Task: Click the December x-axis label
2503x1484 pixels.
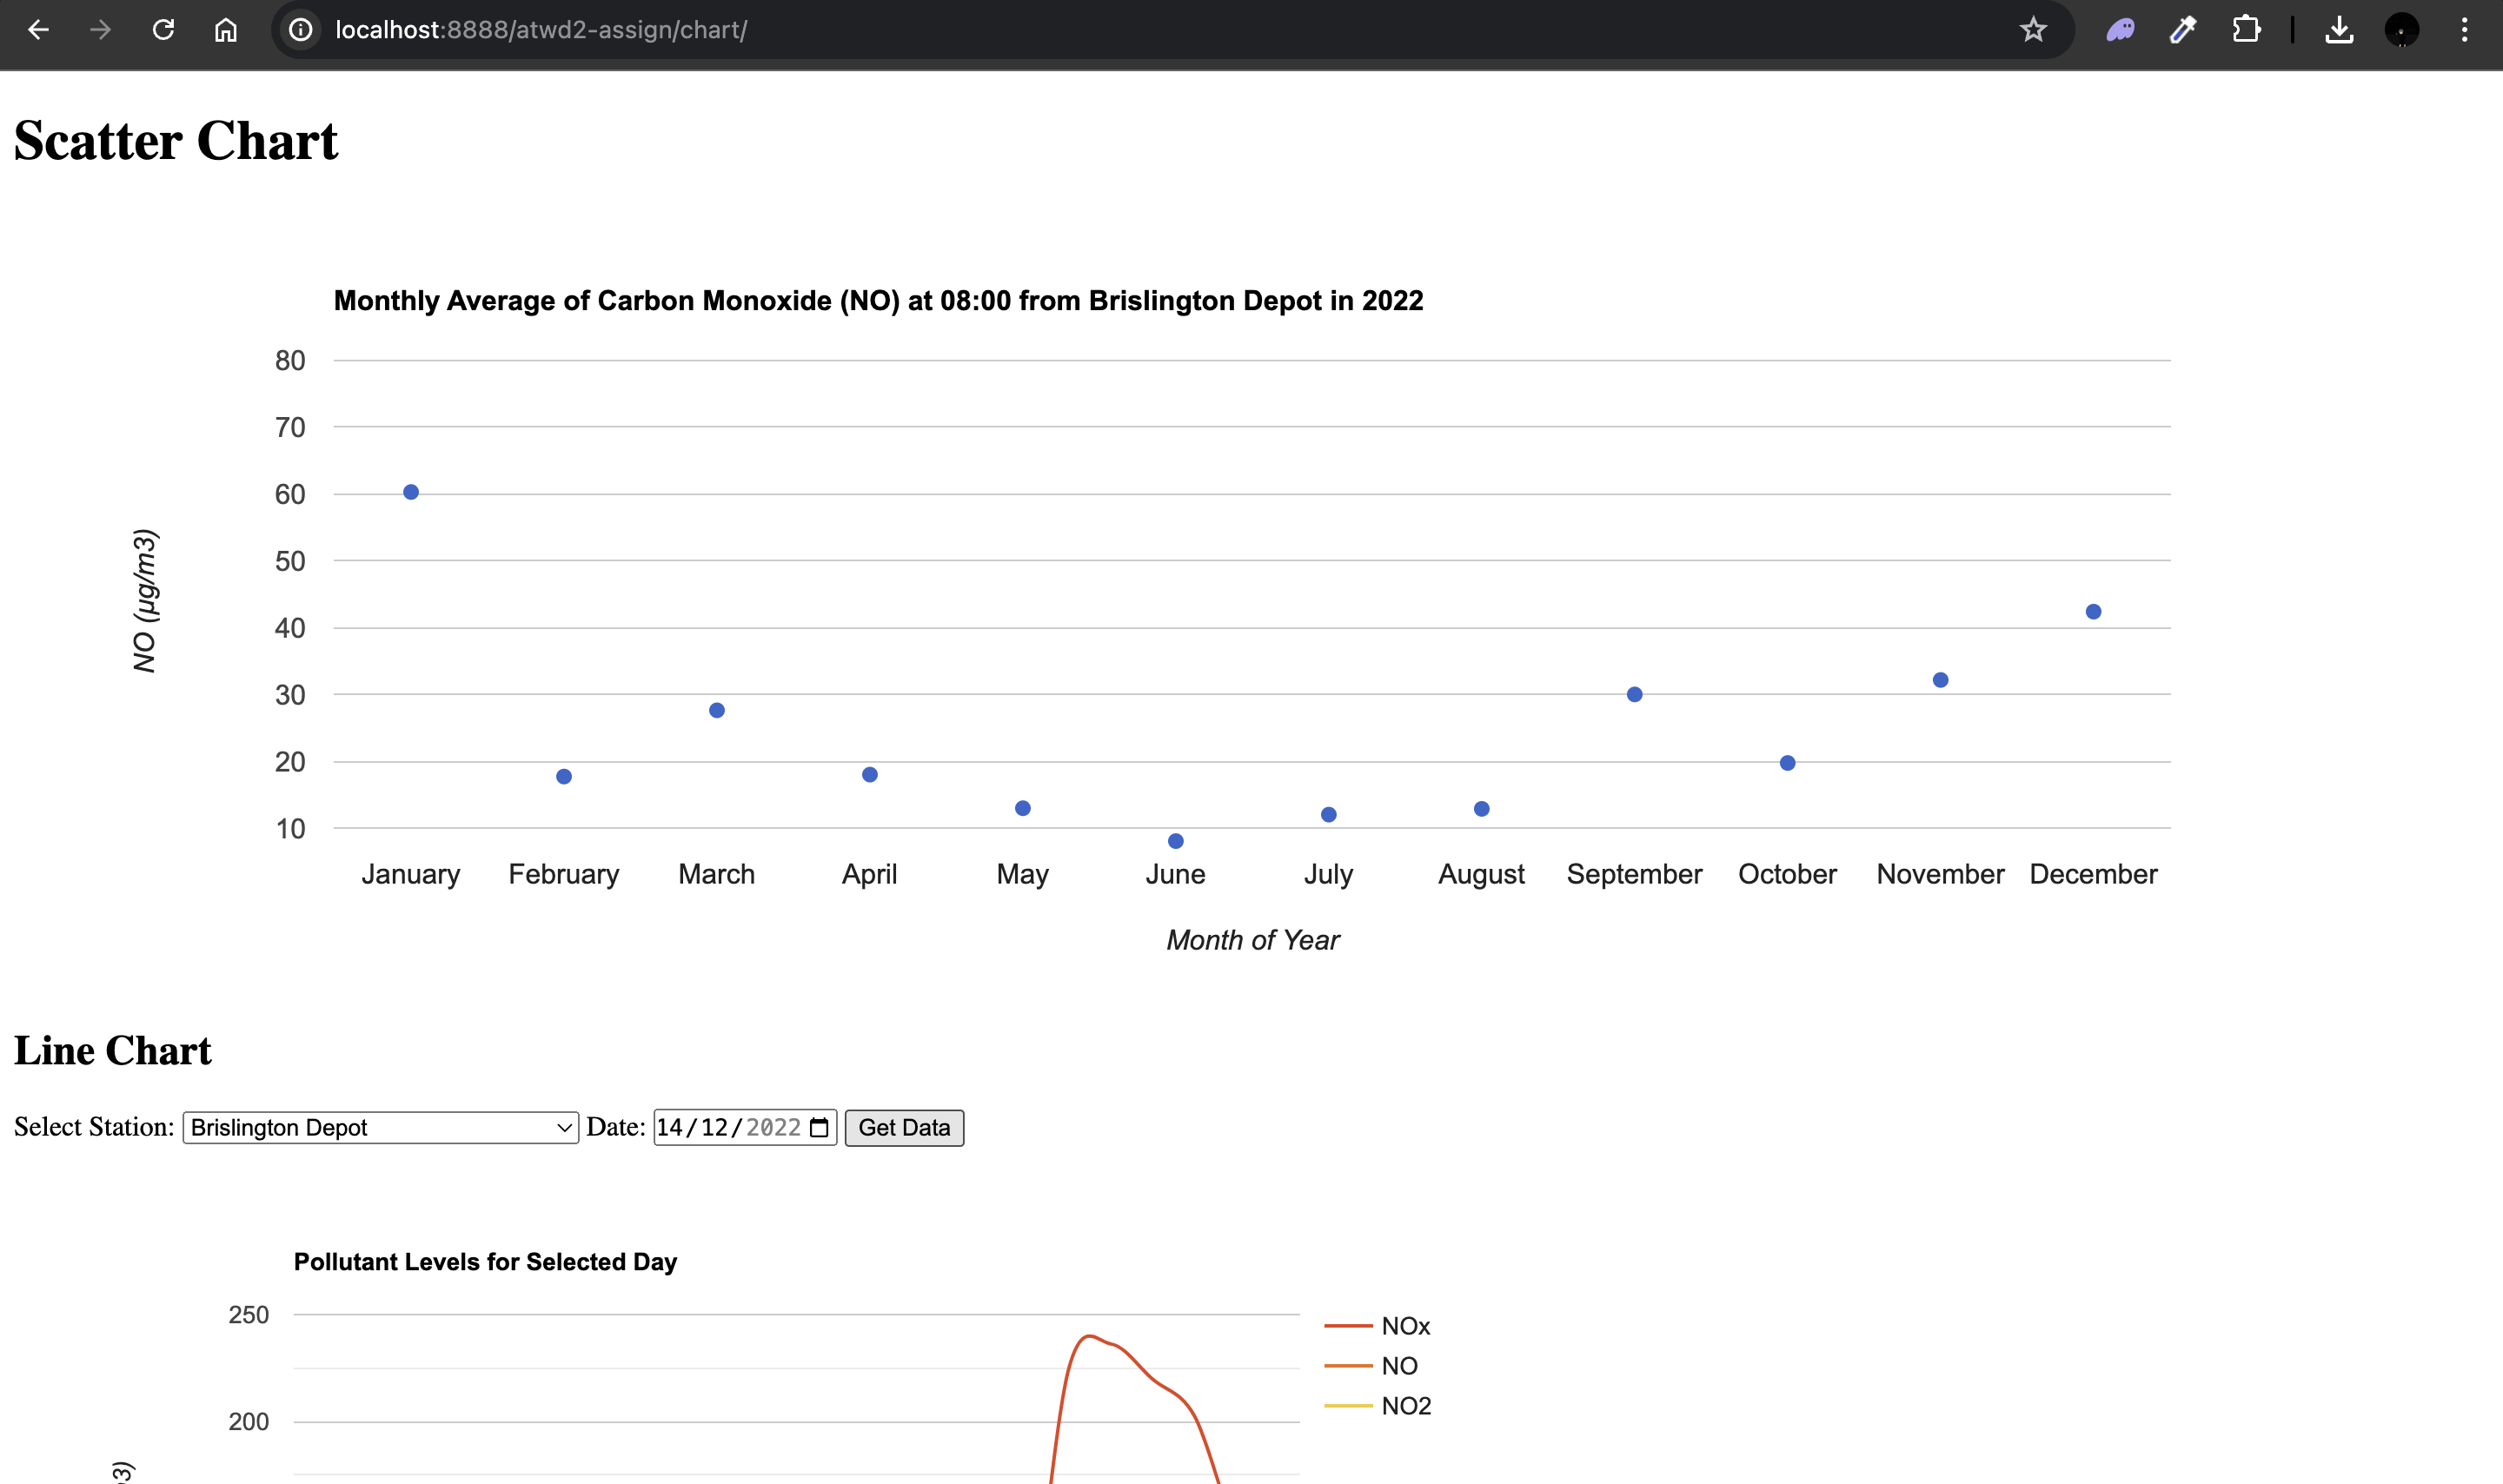Action: click(x=2094, y=874)
